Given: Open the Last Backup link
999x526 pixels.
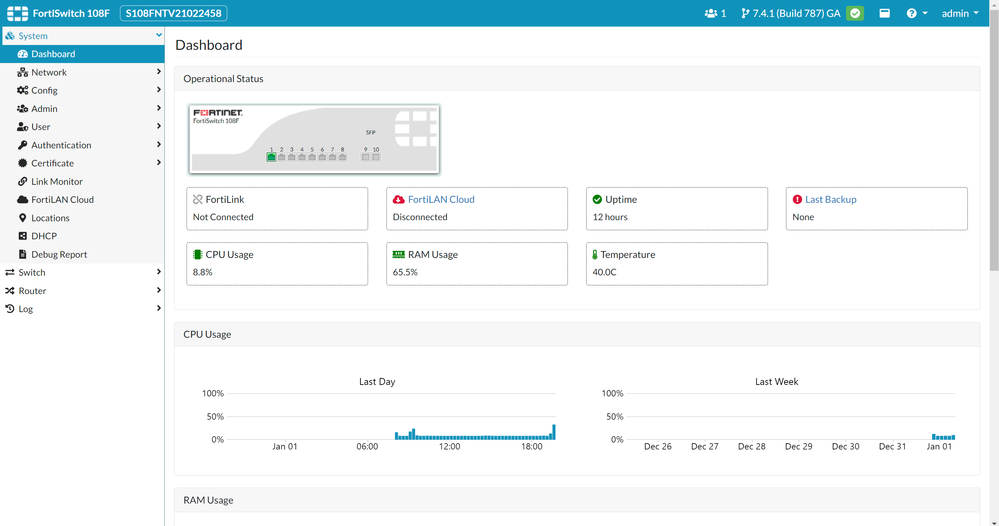Looking at the screenshot, I should coord(830,200).
